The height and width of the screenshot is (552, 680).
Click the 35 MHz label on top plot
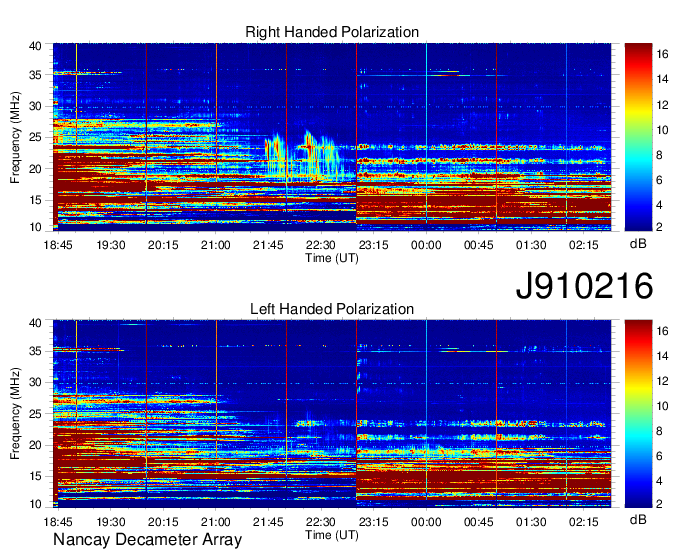click(35, 75)
